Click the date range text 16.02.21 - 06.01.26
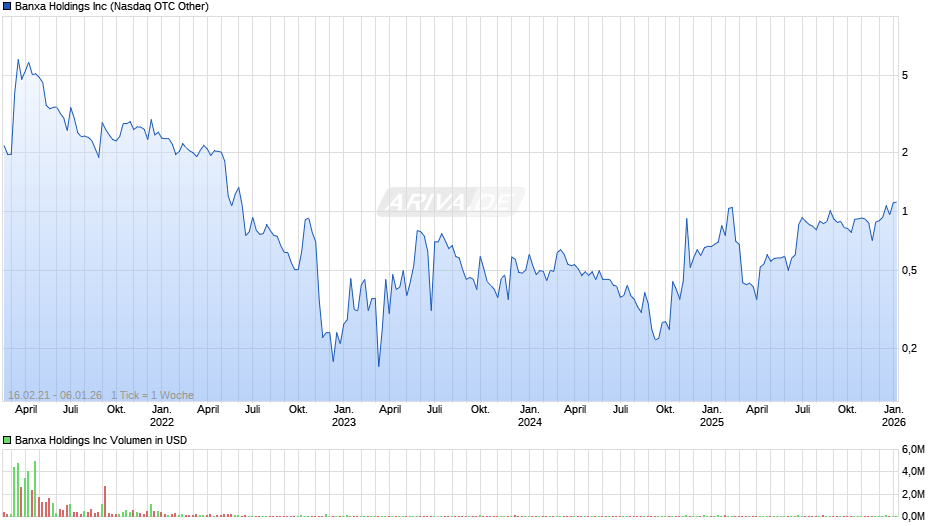 click(55, 395)
